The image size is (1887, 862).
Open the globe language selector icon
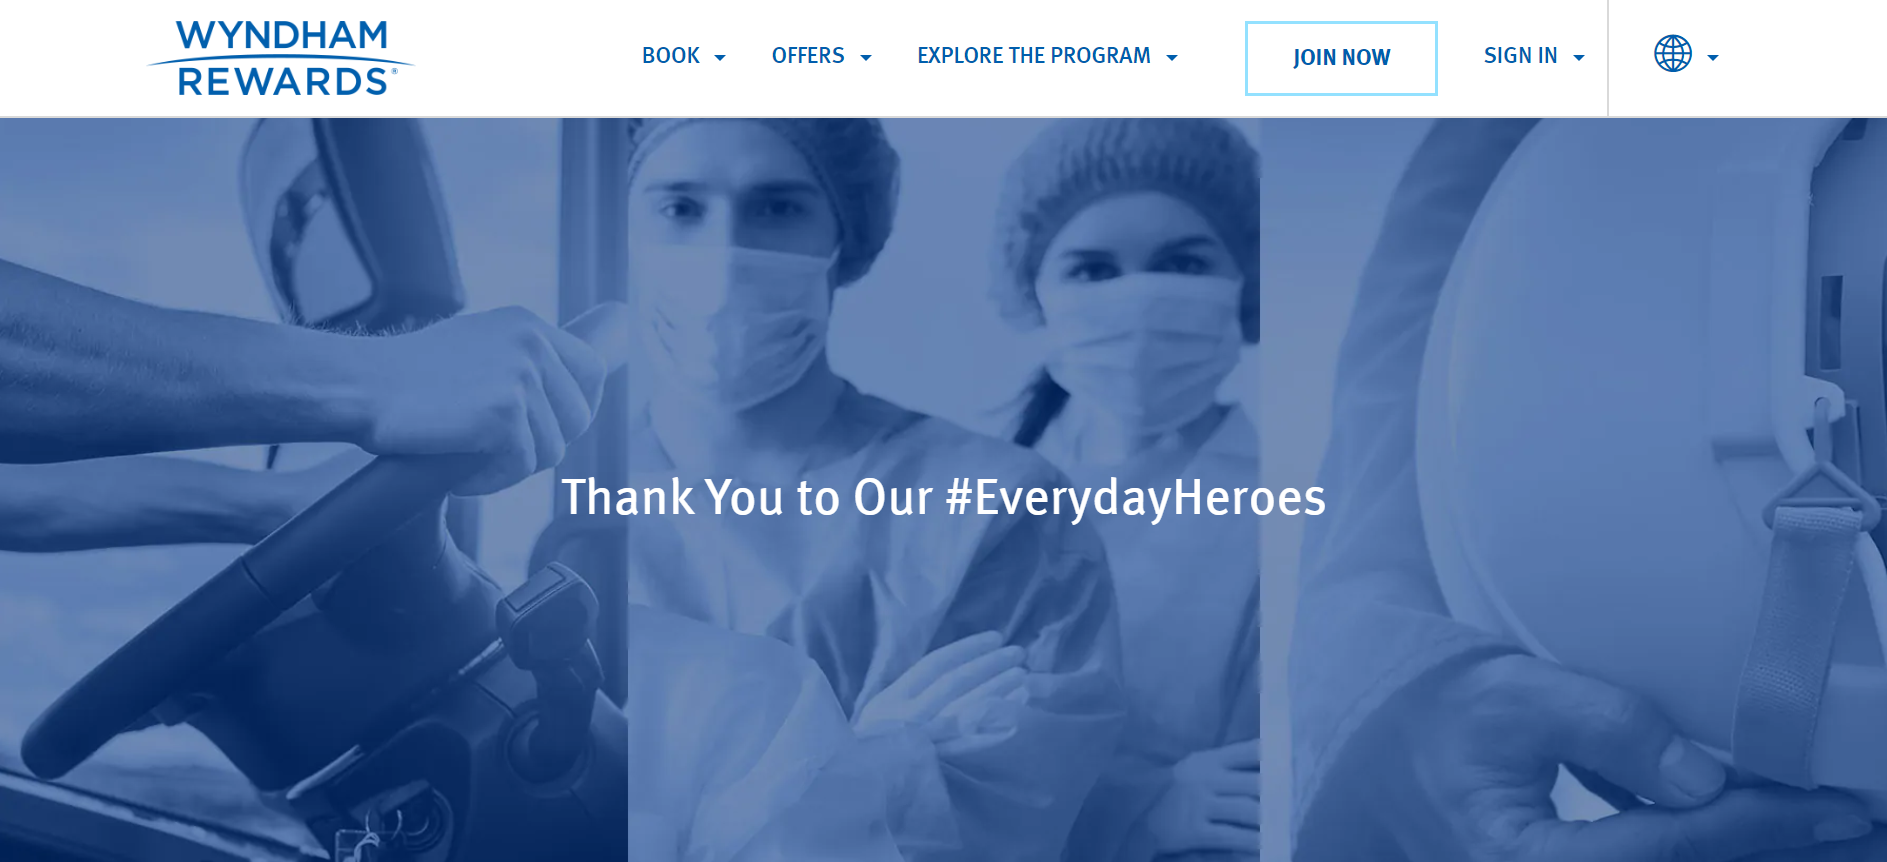coord(1673,54)
